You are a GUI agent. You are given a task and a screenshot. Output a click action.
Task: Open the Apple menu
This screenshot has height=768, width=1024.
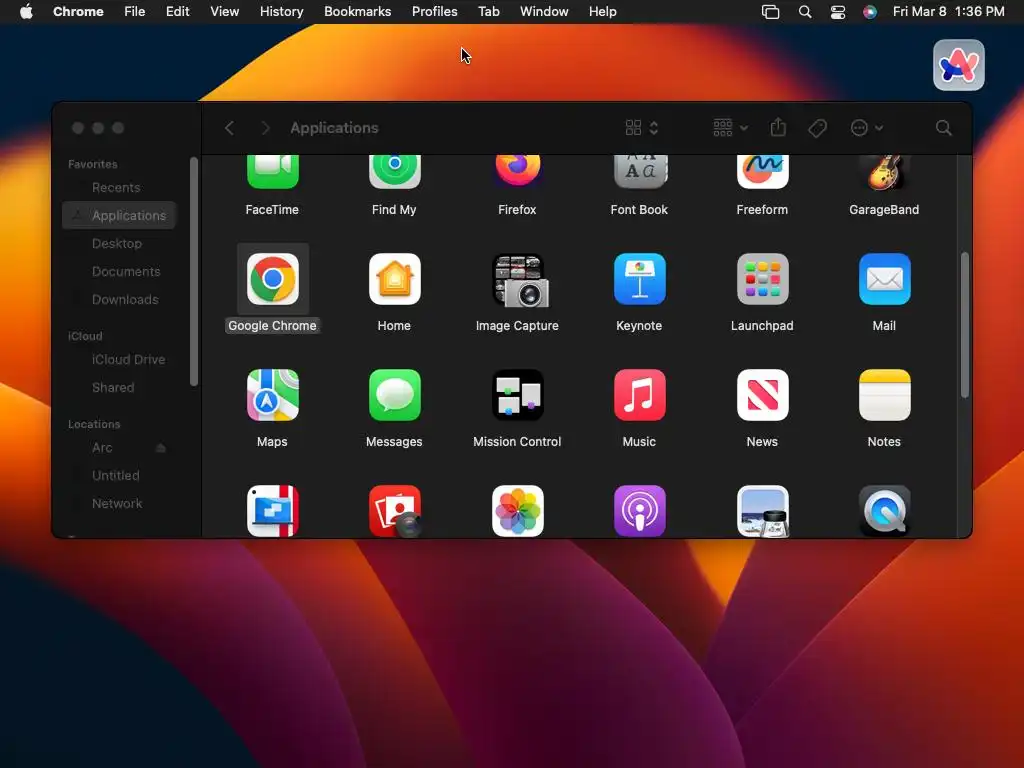tap(26, 12)
